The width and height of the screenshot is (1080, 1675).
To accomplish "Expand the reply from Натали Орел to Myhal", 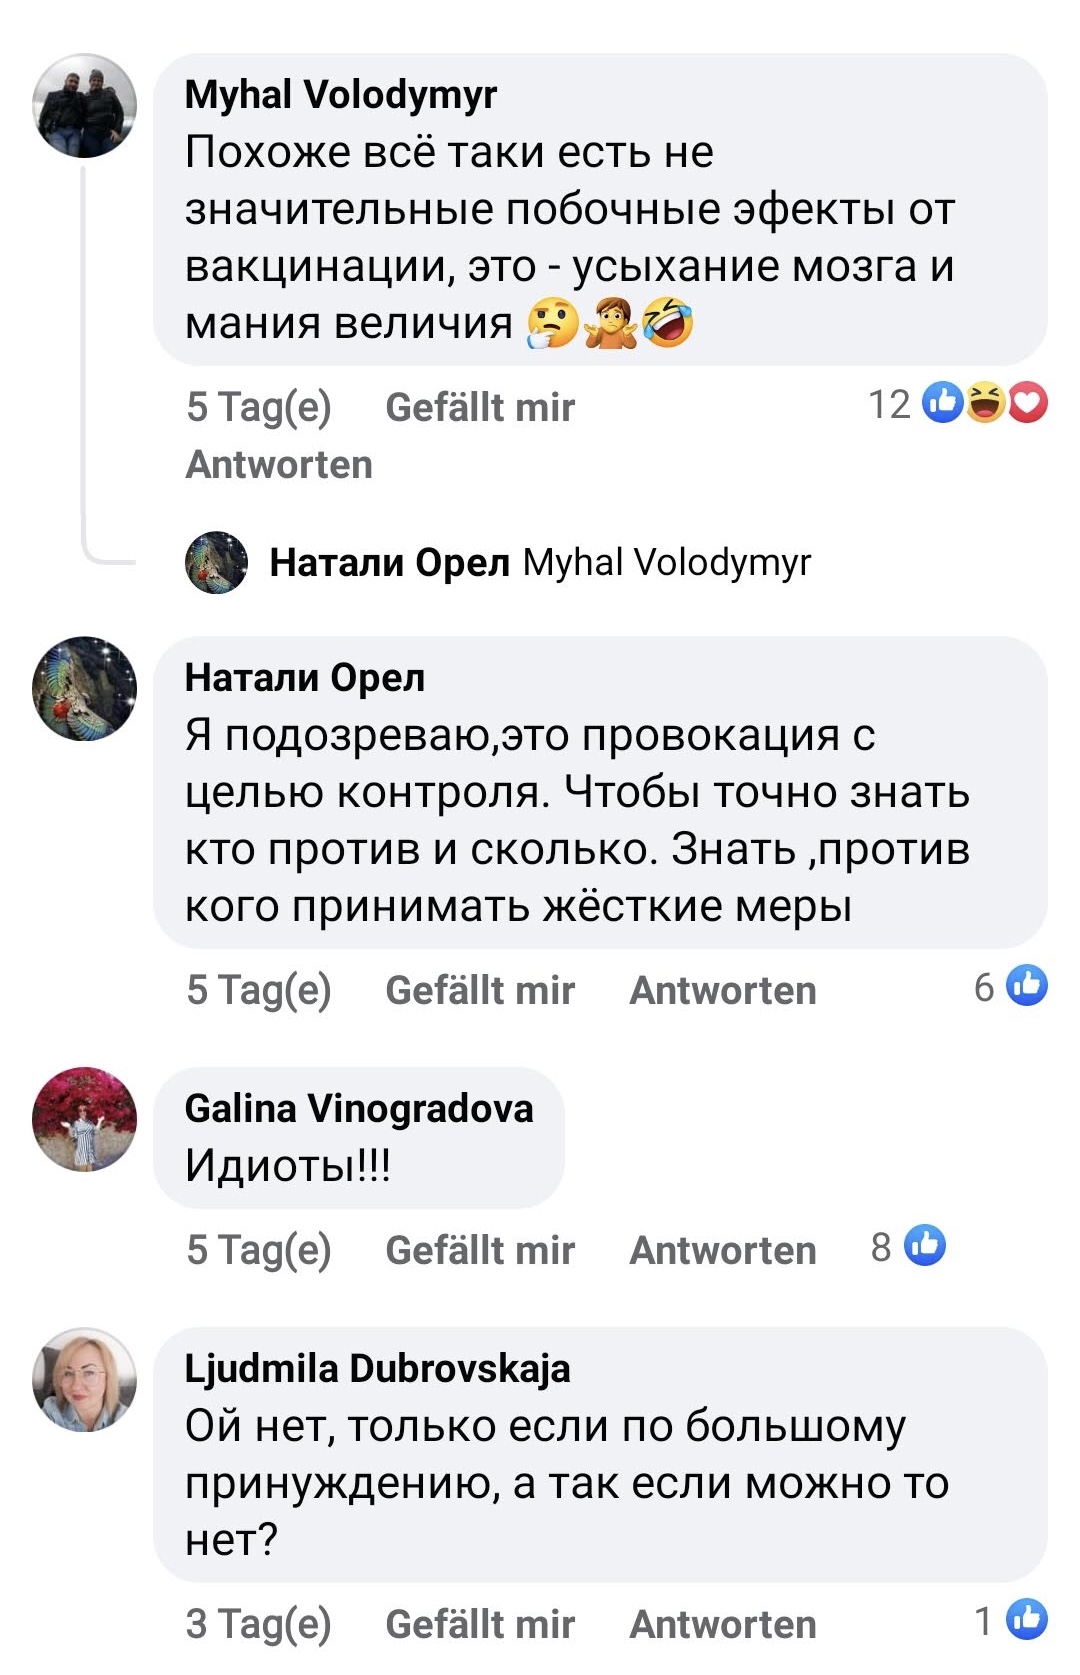I will 540,563.
